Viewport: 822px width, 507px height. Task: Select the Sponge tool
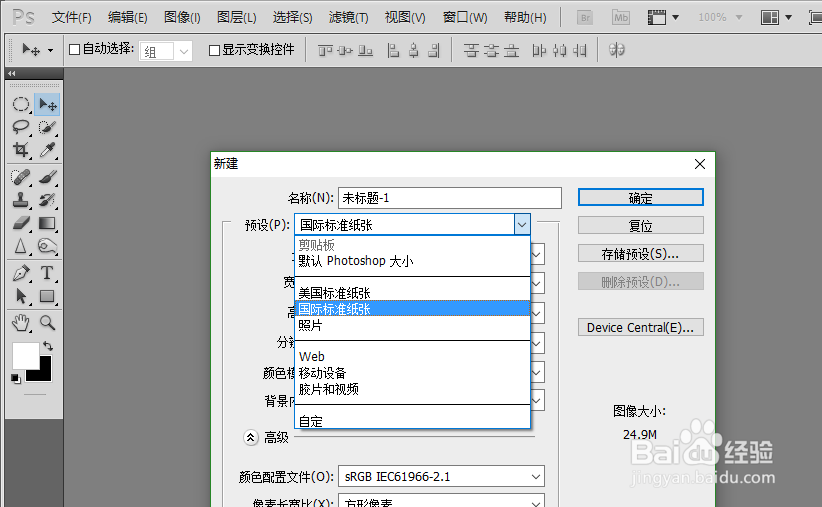tap(47, 246)
